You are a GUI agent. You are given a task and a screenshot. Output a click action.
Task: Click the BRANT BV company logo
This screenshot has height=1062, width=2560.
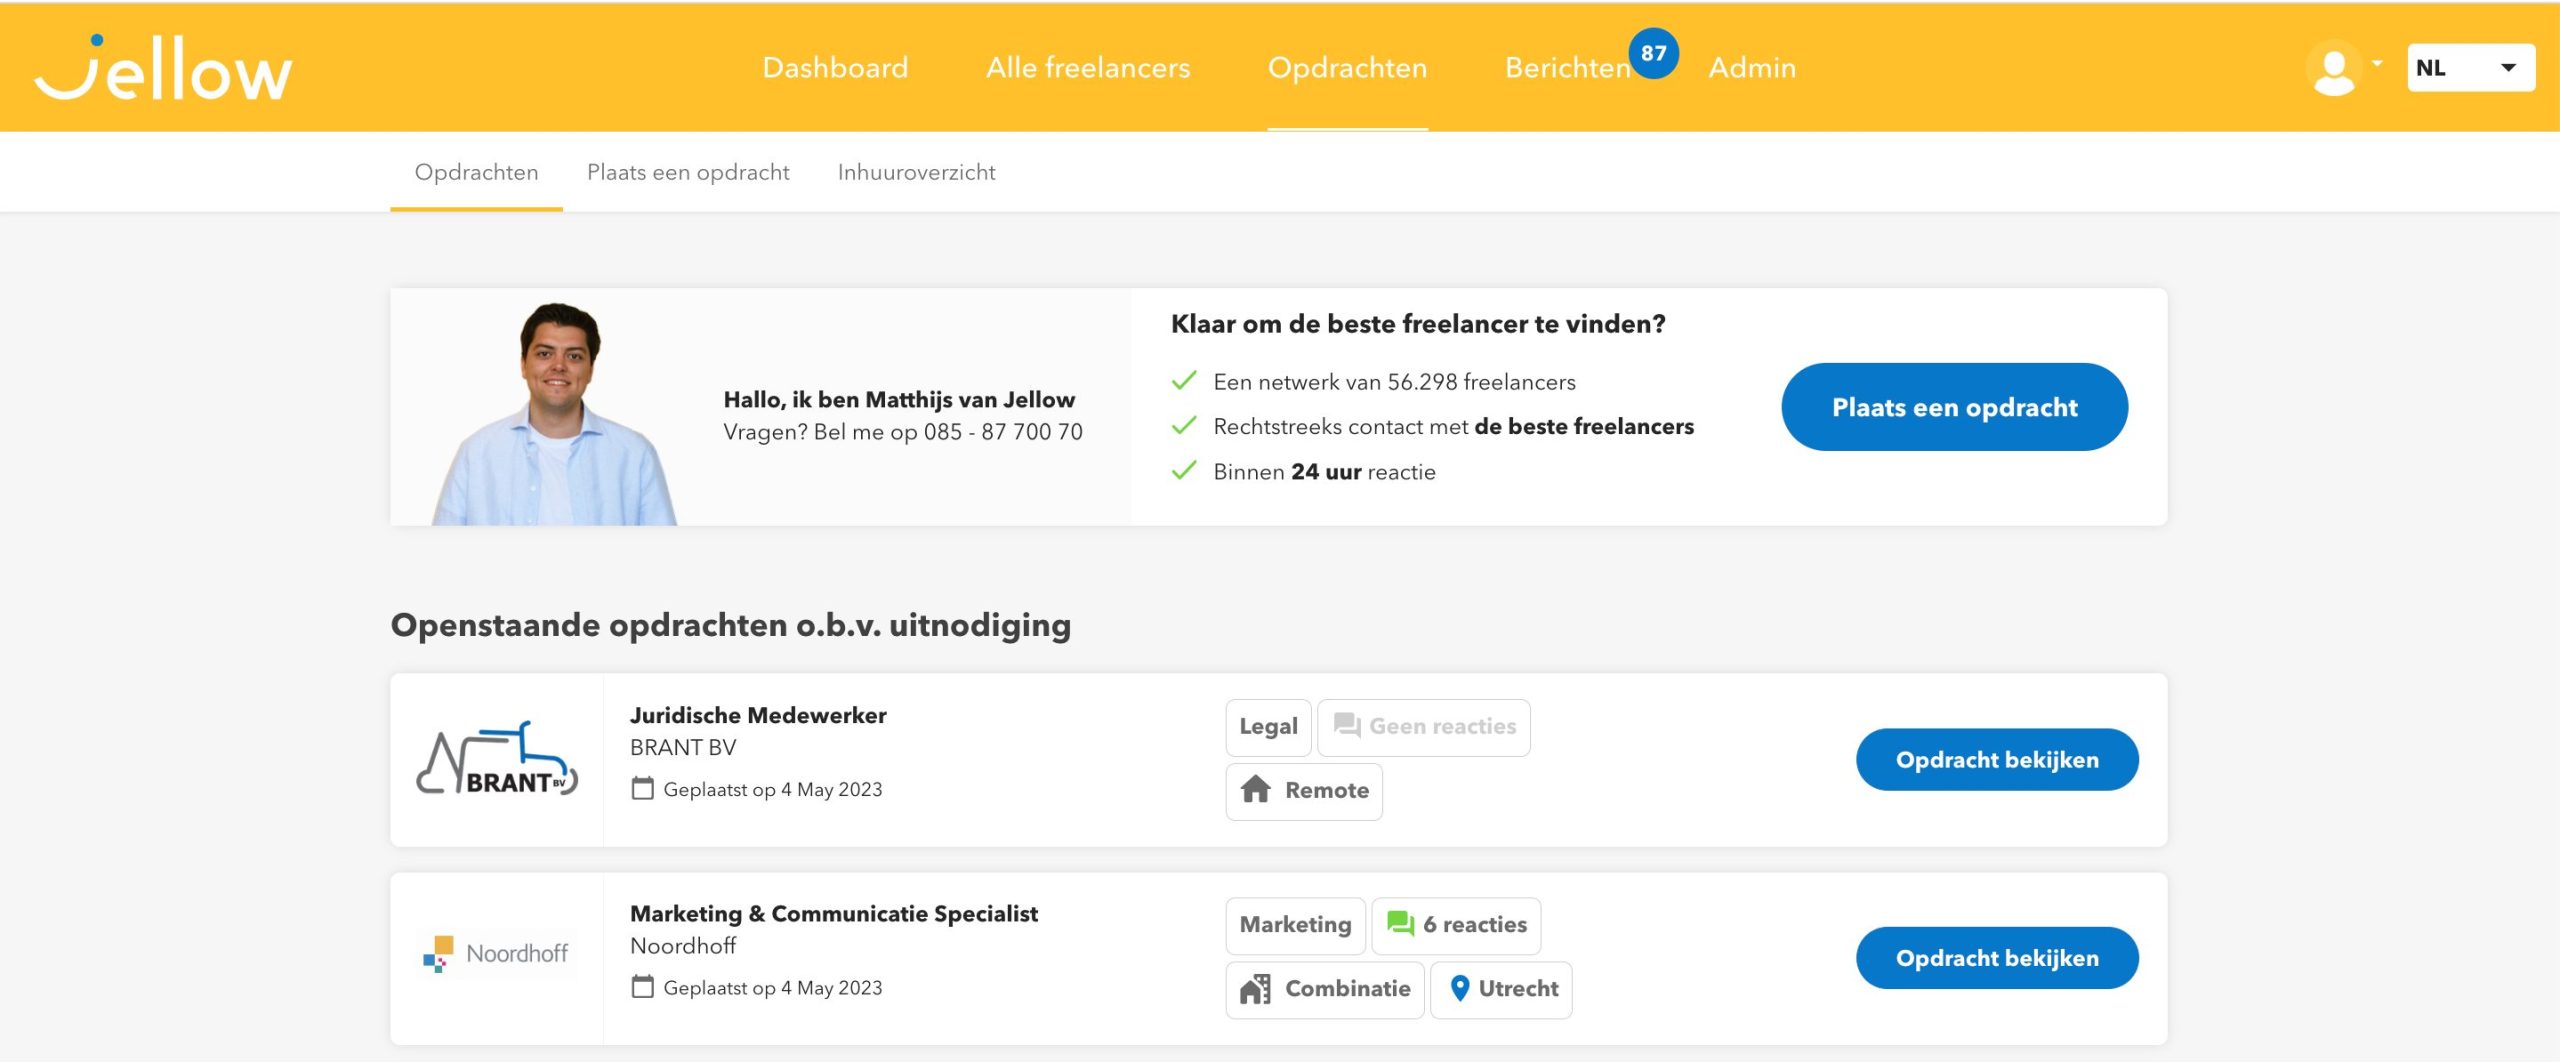click(x=497, y=760)
